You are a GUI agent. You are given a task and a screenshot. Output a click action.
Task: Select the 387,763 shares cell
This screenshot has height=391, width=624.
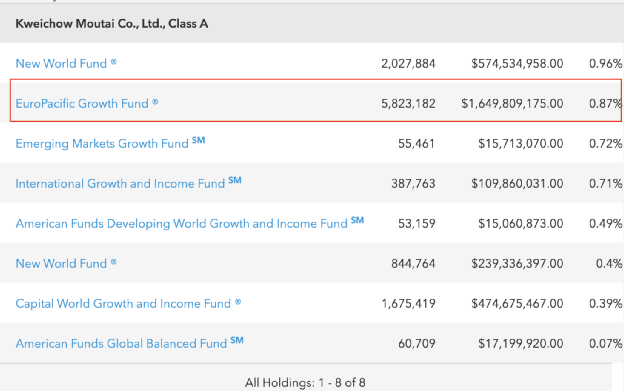point(413,183)
